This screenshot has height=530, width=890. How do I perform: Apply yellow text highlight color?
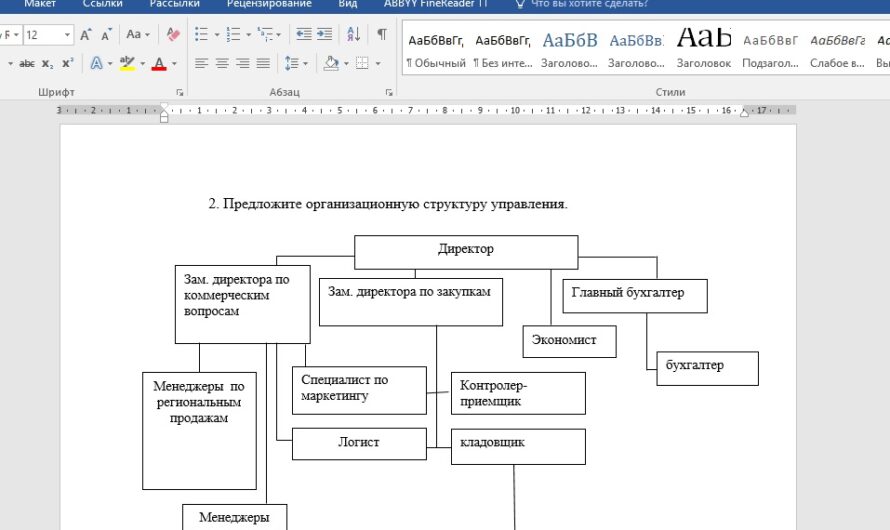click(x=127, y=63)
